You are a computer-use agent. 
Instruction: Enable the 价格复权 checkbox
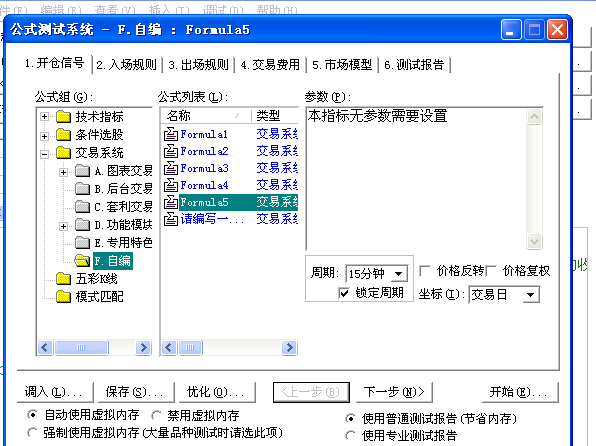pos(491,271)
